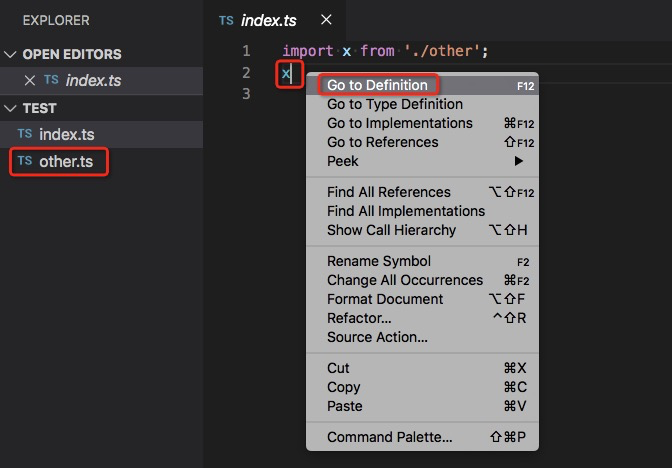Choose Go to Type Definition
Viewport: 672px width, 468px height.
(x=394, y=104)
